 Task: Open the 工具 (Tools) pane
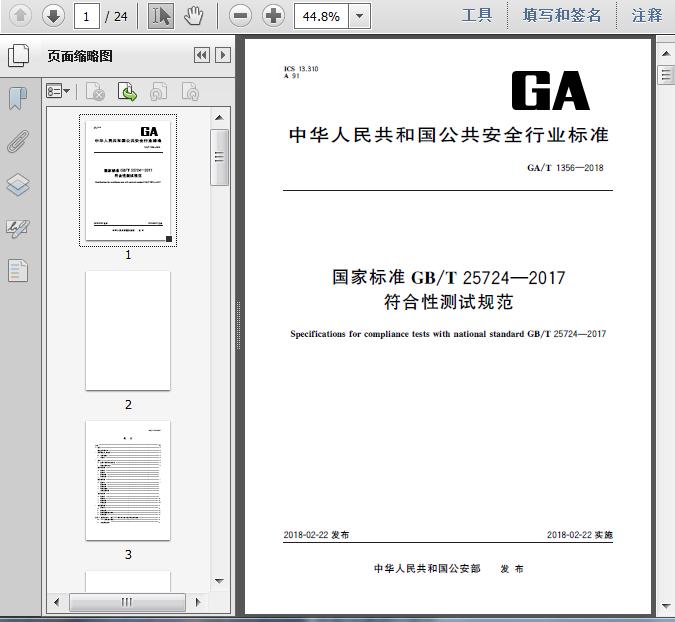477,15
